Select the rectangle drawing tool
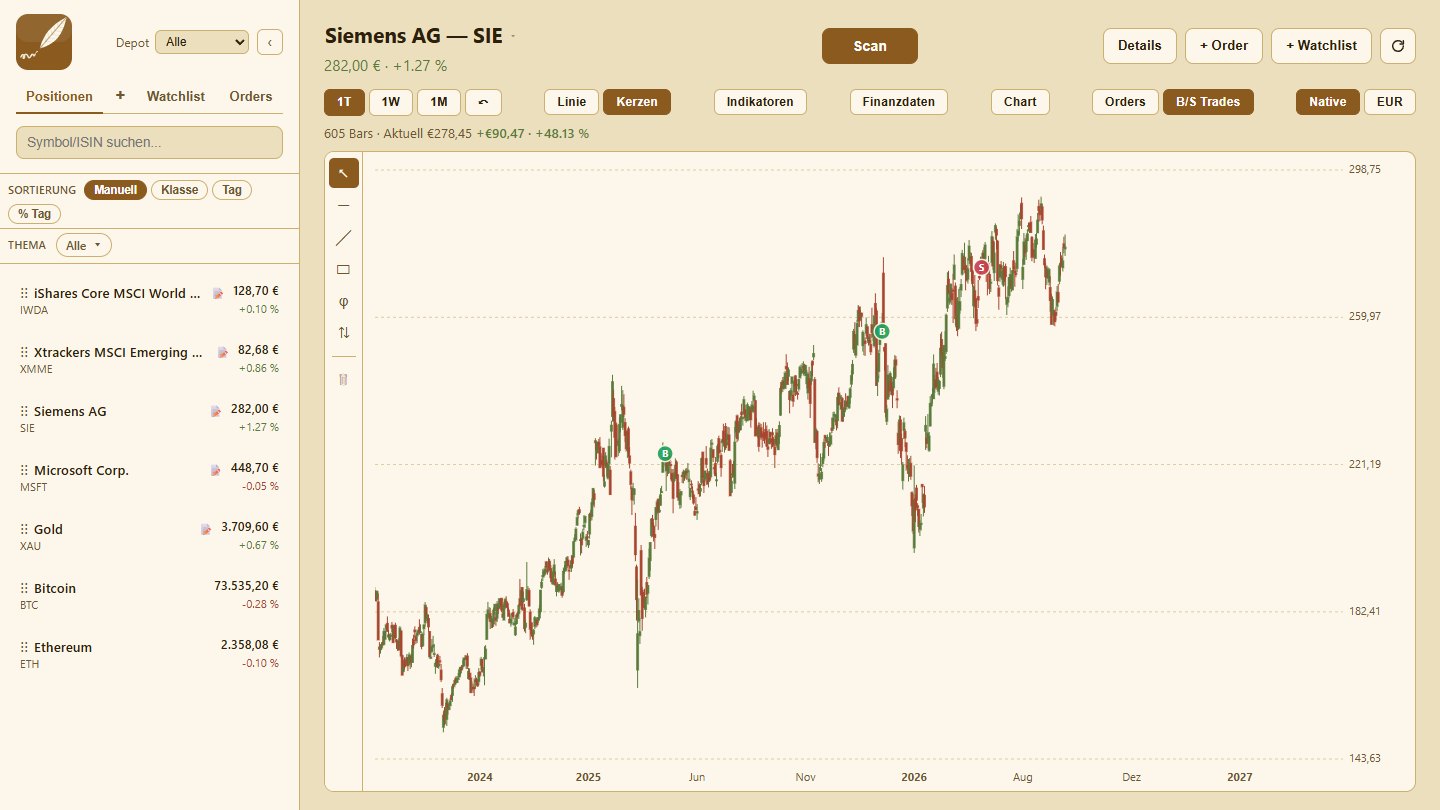1440x810 pixels. click(344, 269)
